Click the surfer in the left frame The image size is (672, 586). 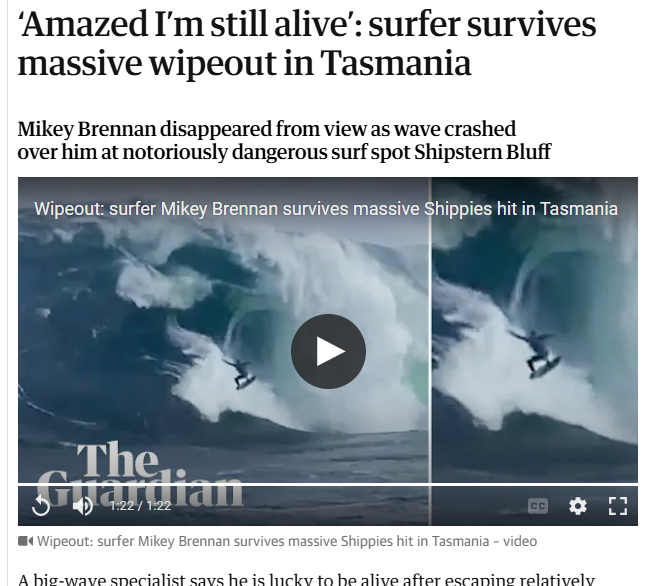tap(242, 373)
